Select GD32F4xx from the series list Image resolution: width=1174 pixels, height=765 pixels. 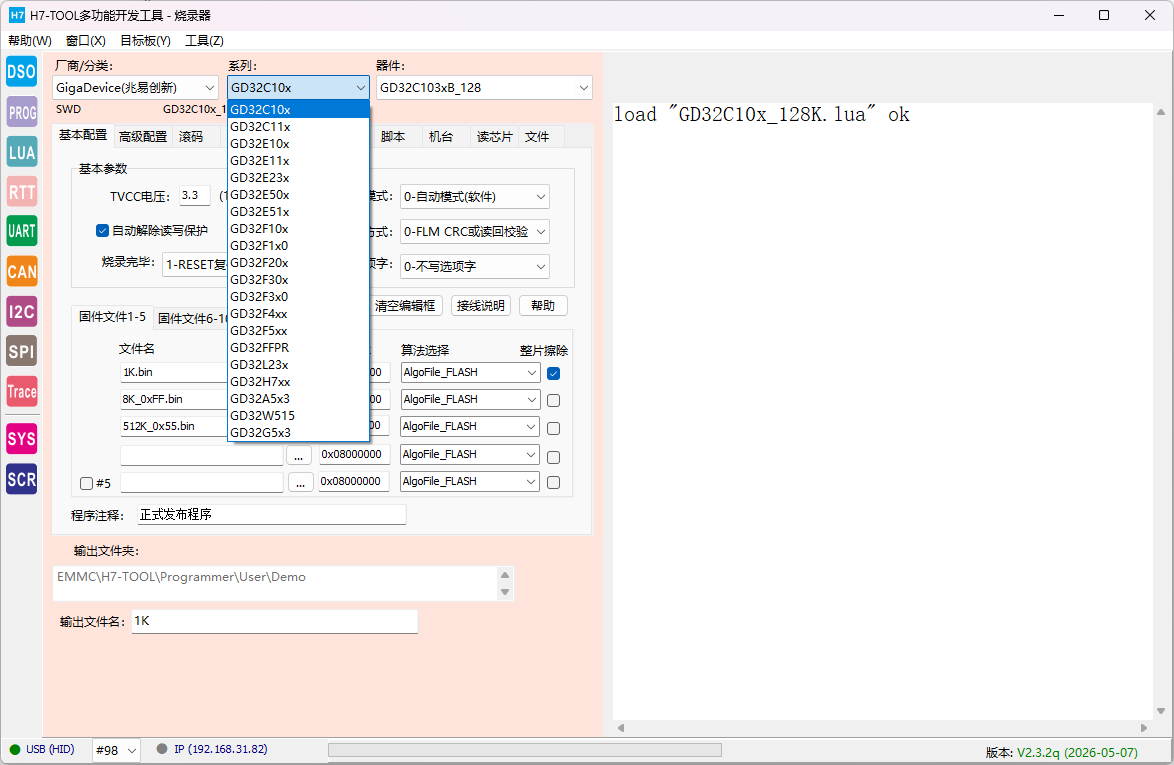tap(298, 314)
